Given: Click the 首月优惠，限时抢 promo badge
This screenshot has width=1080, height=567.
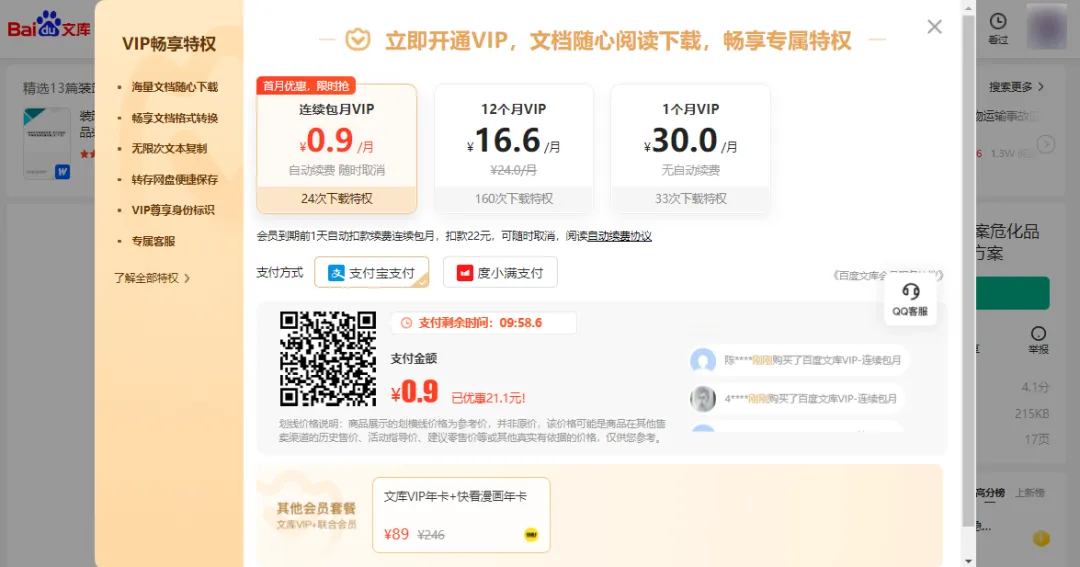Looking at the screenshot, I should click(306, 85).
